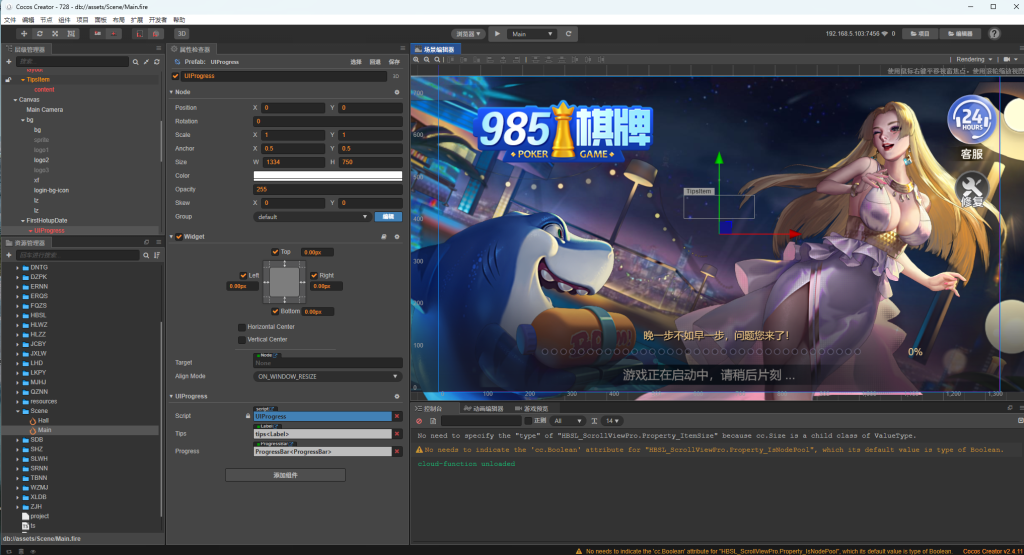The width and height of the screenshot is (1024, 555).
Task: Open the console All log filter dropdown
Action: tap(568, 421)
